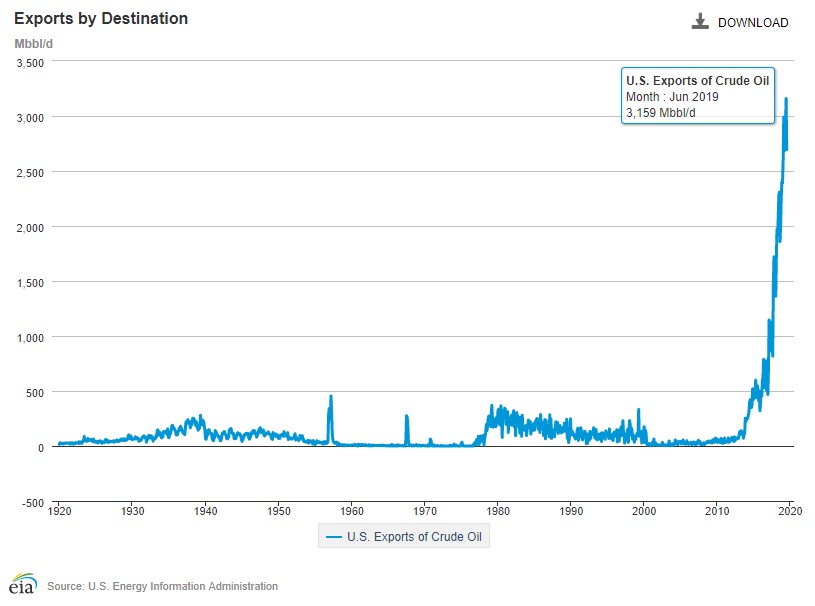Screen dimensions: 815x606
Task: Click the -500 y-axis label
Action: [x=34, y=503]
